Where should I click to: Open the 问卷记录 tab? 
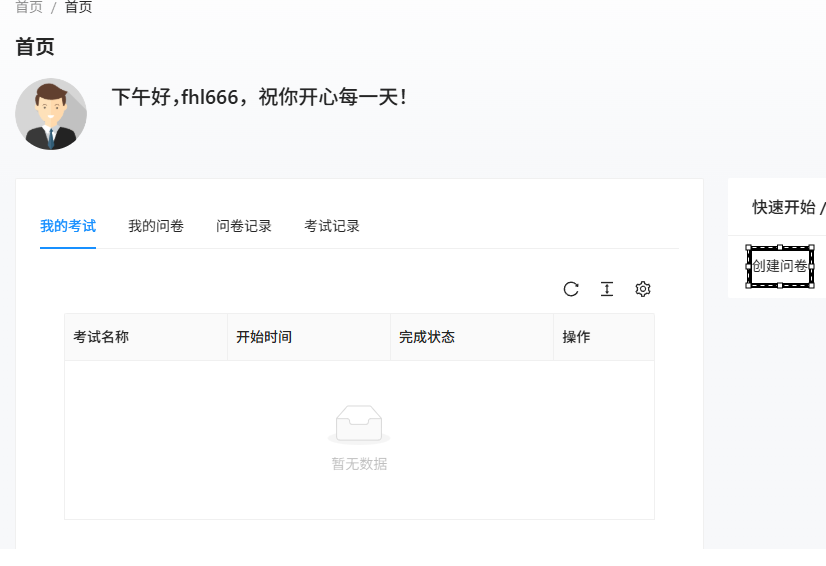pos(244,226)
